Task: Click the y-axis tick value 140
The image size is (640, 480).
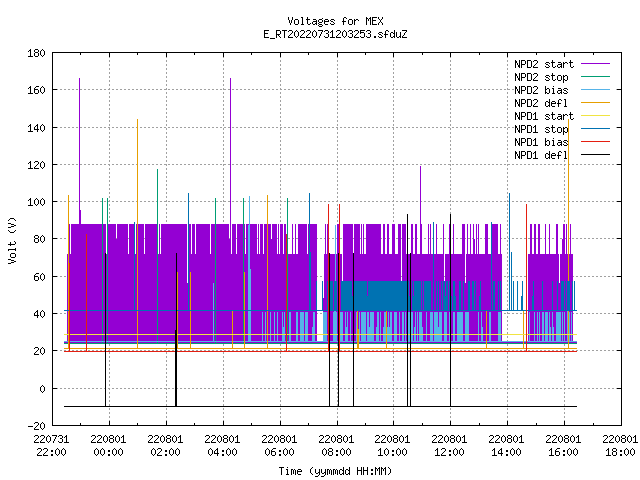Action: (x=36, y=128)
